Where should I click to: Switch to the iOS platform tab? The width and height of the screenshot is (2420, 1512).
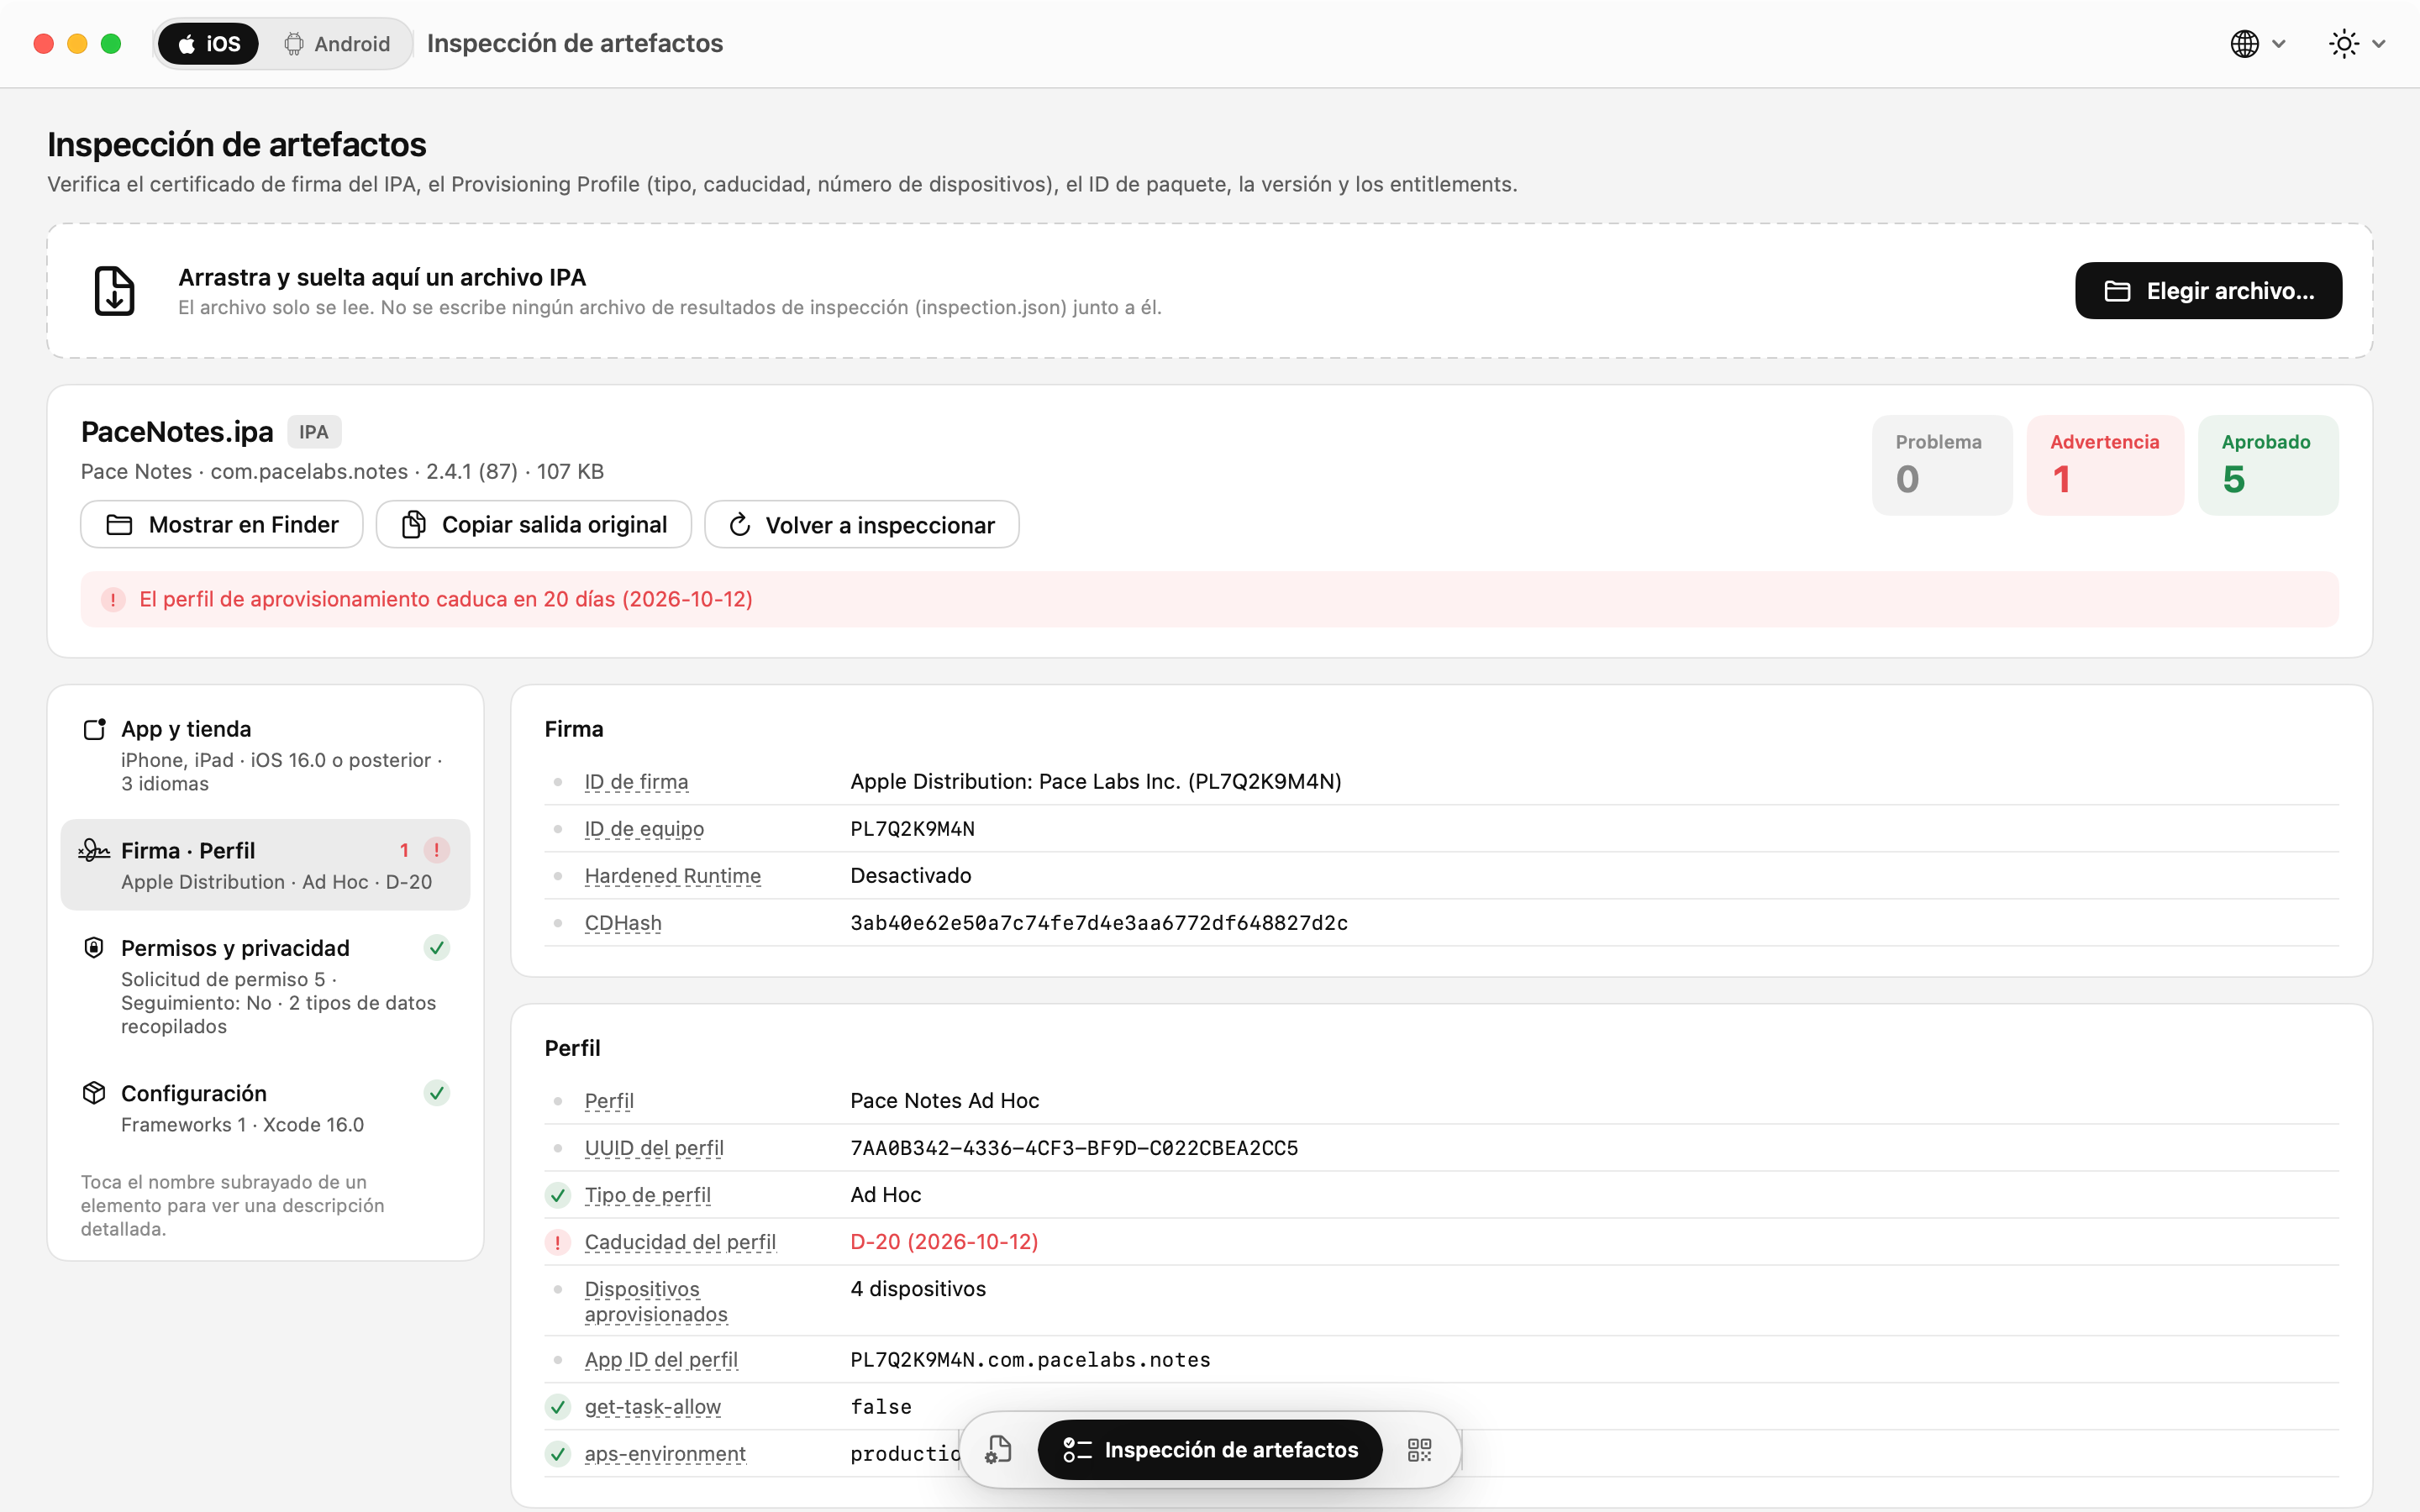[208, 44]
